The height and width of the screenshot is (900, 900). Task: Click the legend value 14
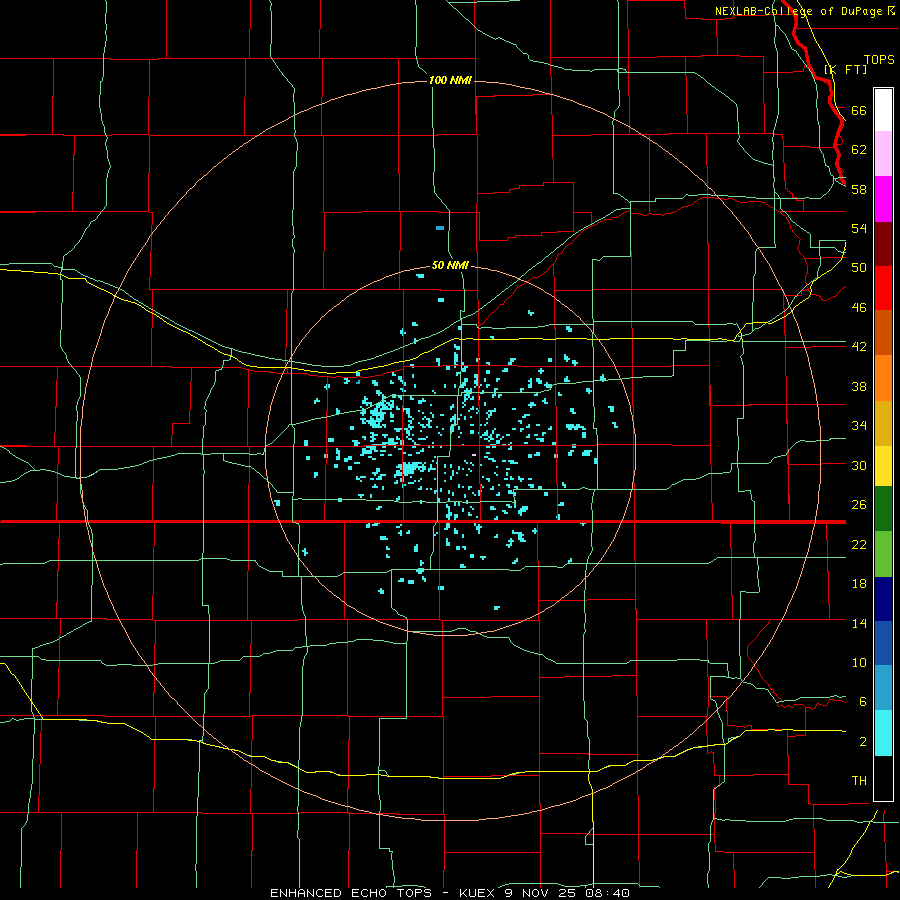click(859, 623)
